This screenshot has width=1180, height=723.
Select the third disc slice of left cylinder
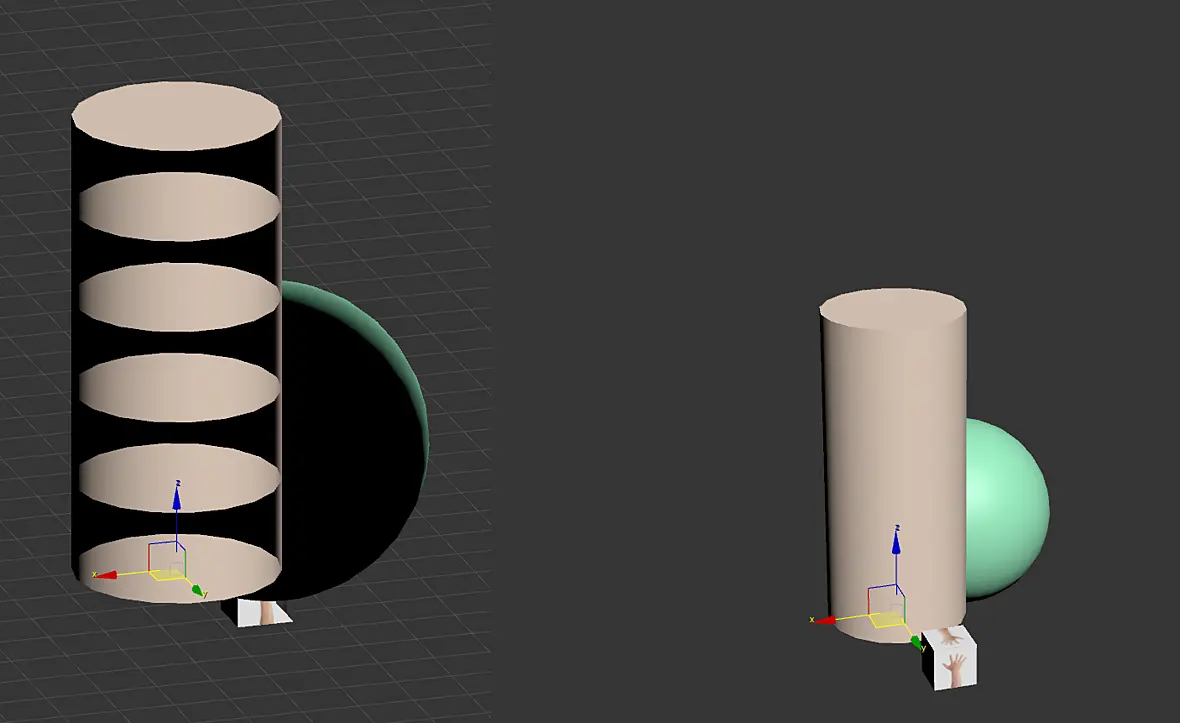click(x=179, y=297)
